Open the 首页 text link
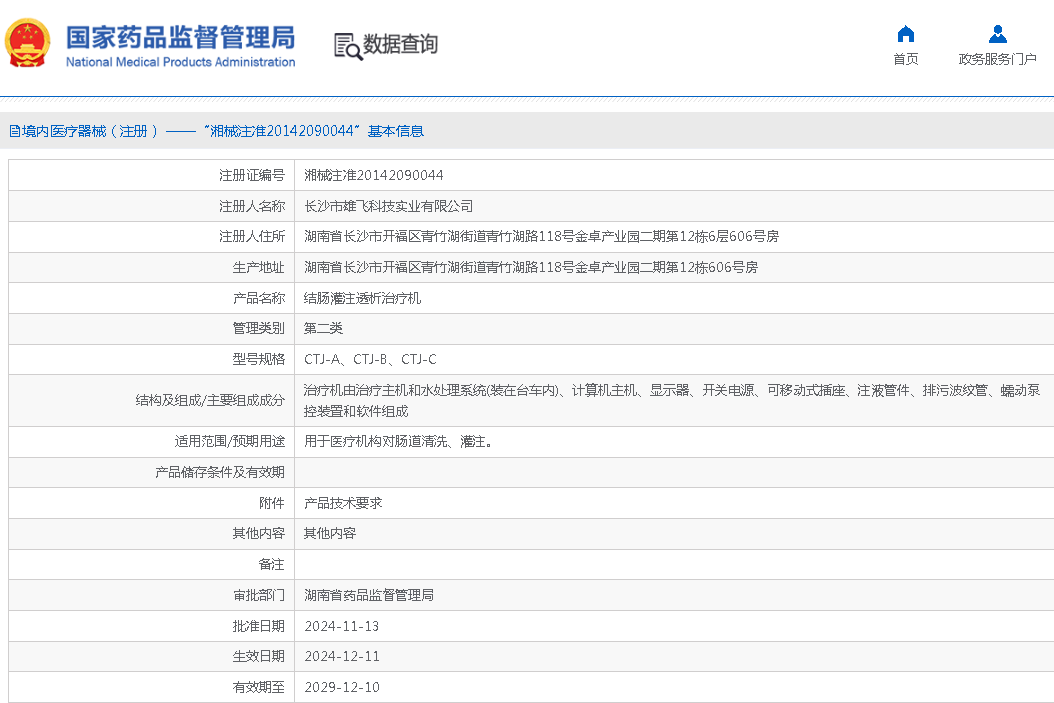 point(905,60)
